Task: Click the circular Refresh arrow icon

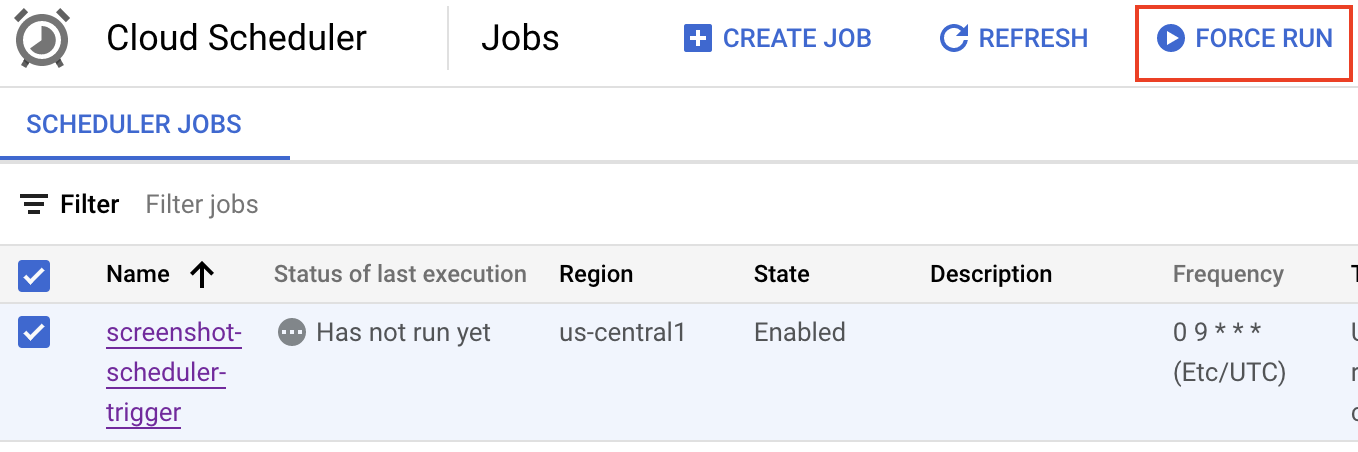Action: [x=954, y=39]
